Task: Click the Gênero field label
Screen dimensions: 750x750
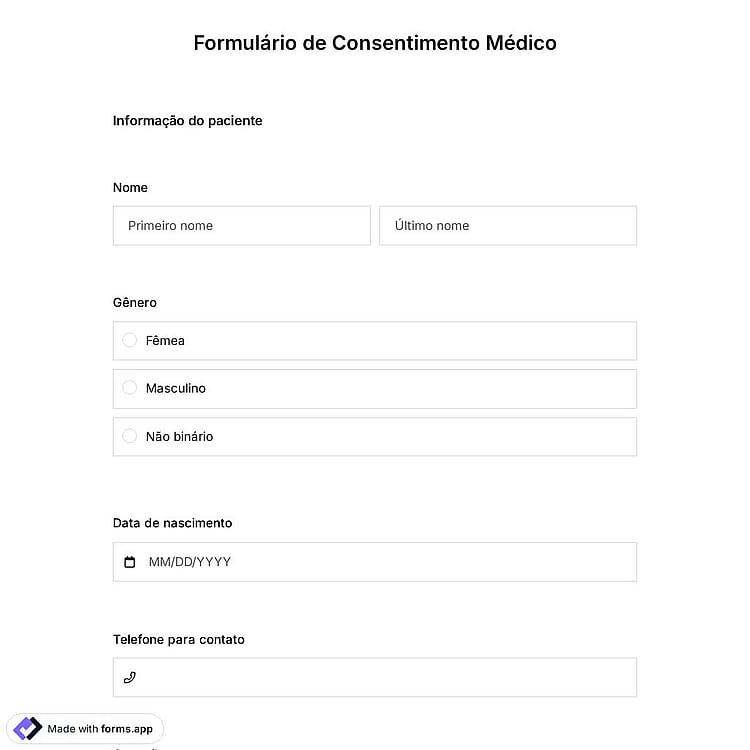Action: pyautogui.click(x=135, y=303)
